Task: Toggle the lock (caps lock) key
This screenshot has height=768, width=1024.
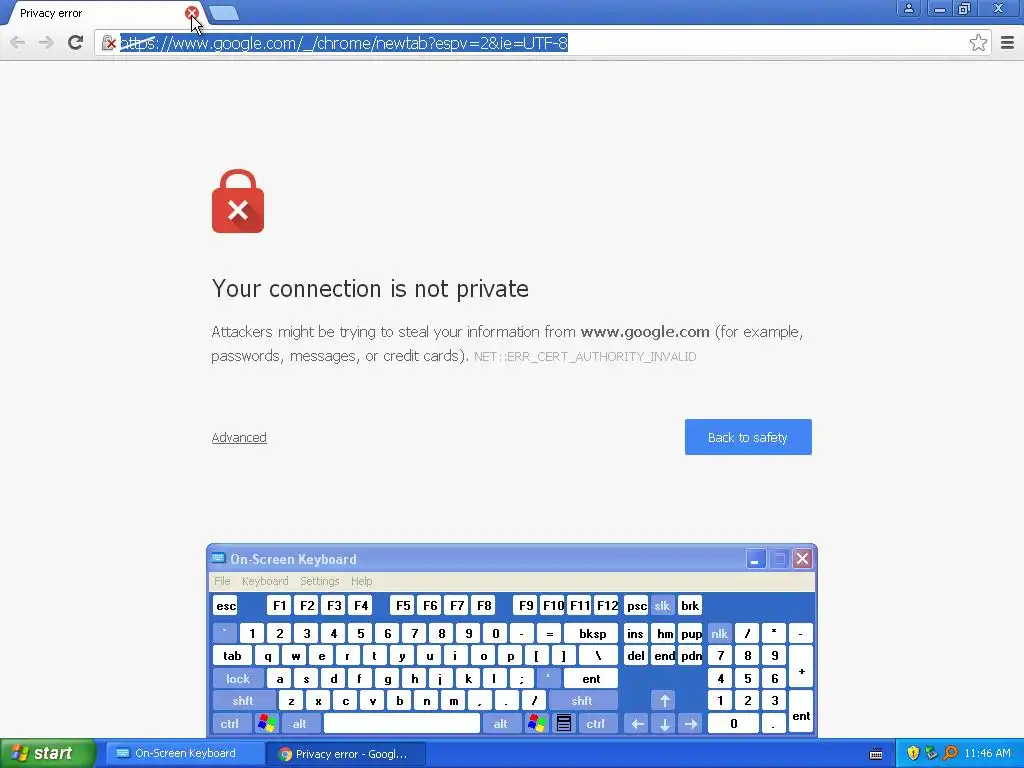Action: 238,679
